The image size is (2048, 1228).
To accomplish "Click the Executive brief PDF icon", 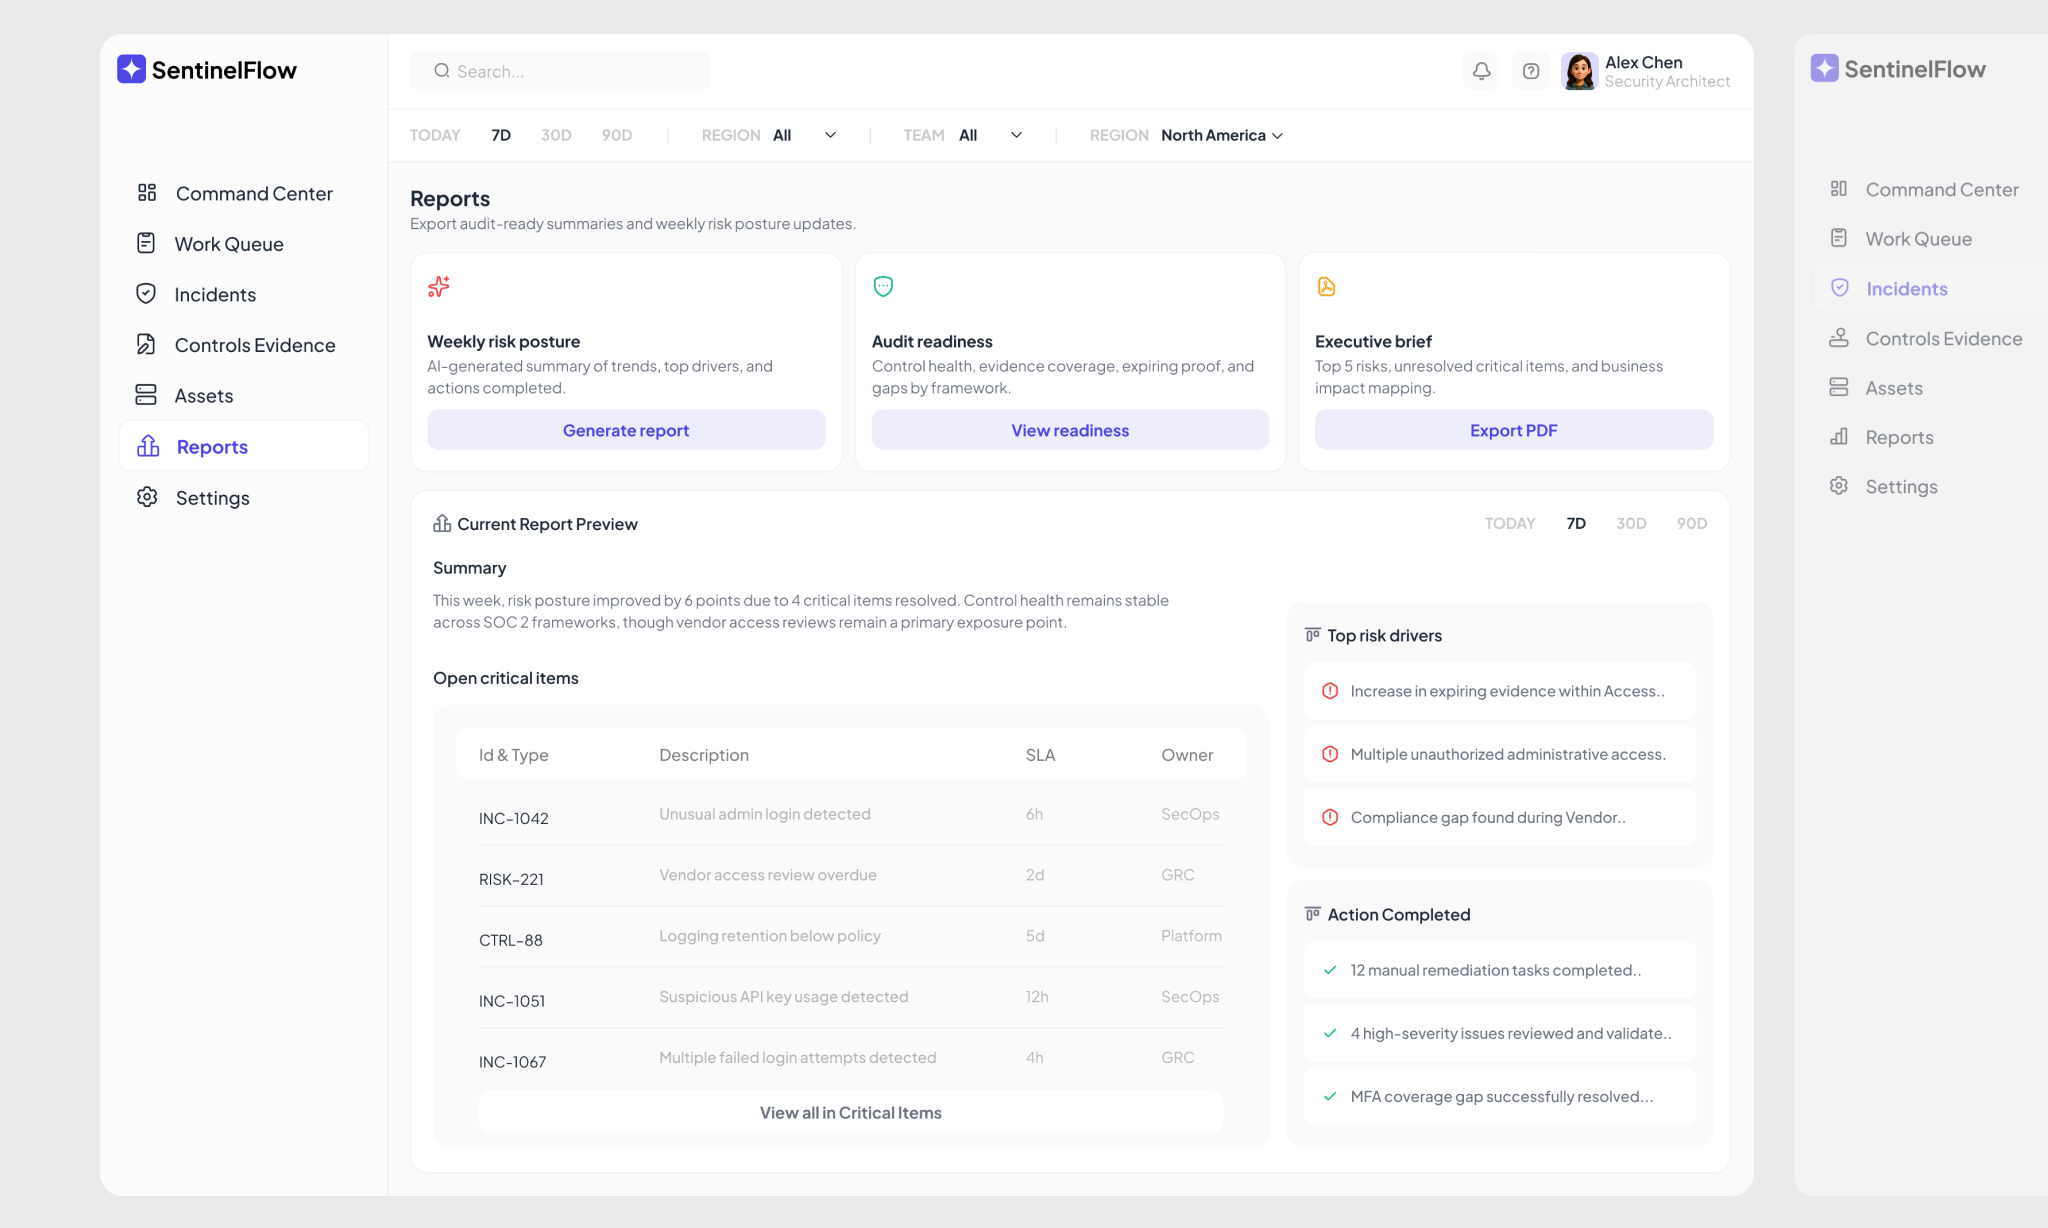I will (x=1326, y=287).
